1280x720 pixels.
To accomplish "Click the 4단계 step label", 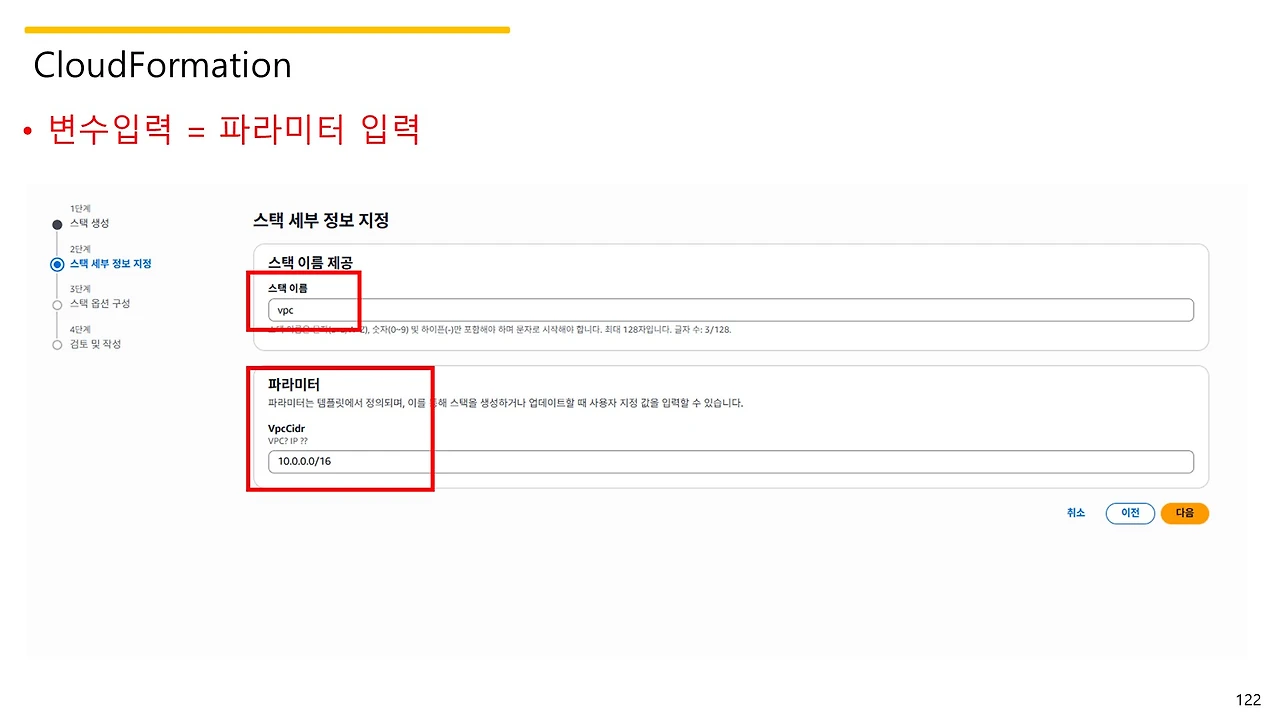I will coord(80,329).
